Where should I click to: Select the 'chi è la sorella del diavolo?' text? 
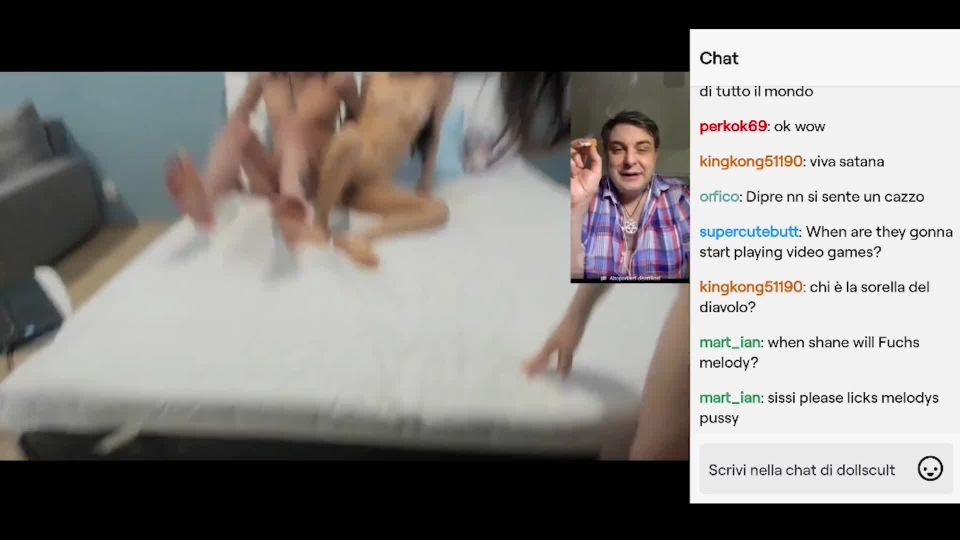[x=815, y=297]
